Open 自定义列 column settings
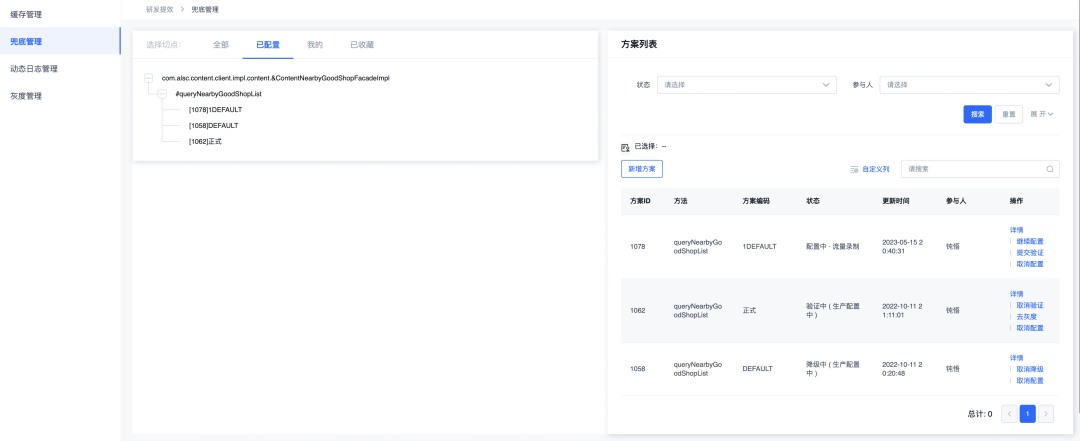This screenshot has width=1080, height=441. tap(870, 169)
